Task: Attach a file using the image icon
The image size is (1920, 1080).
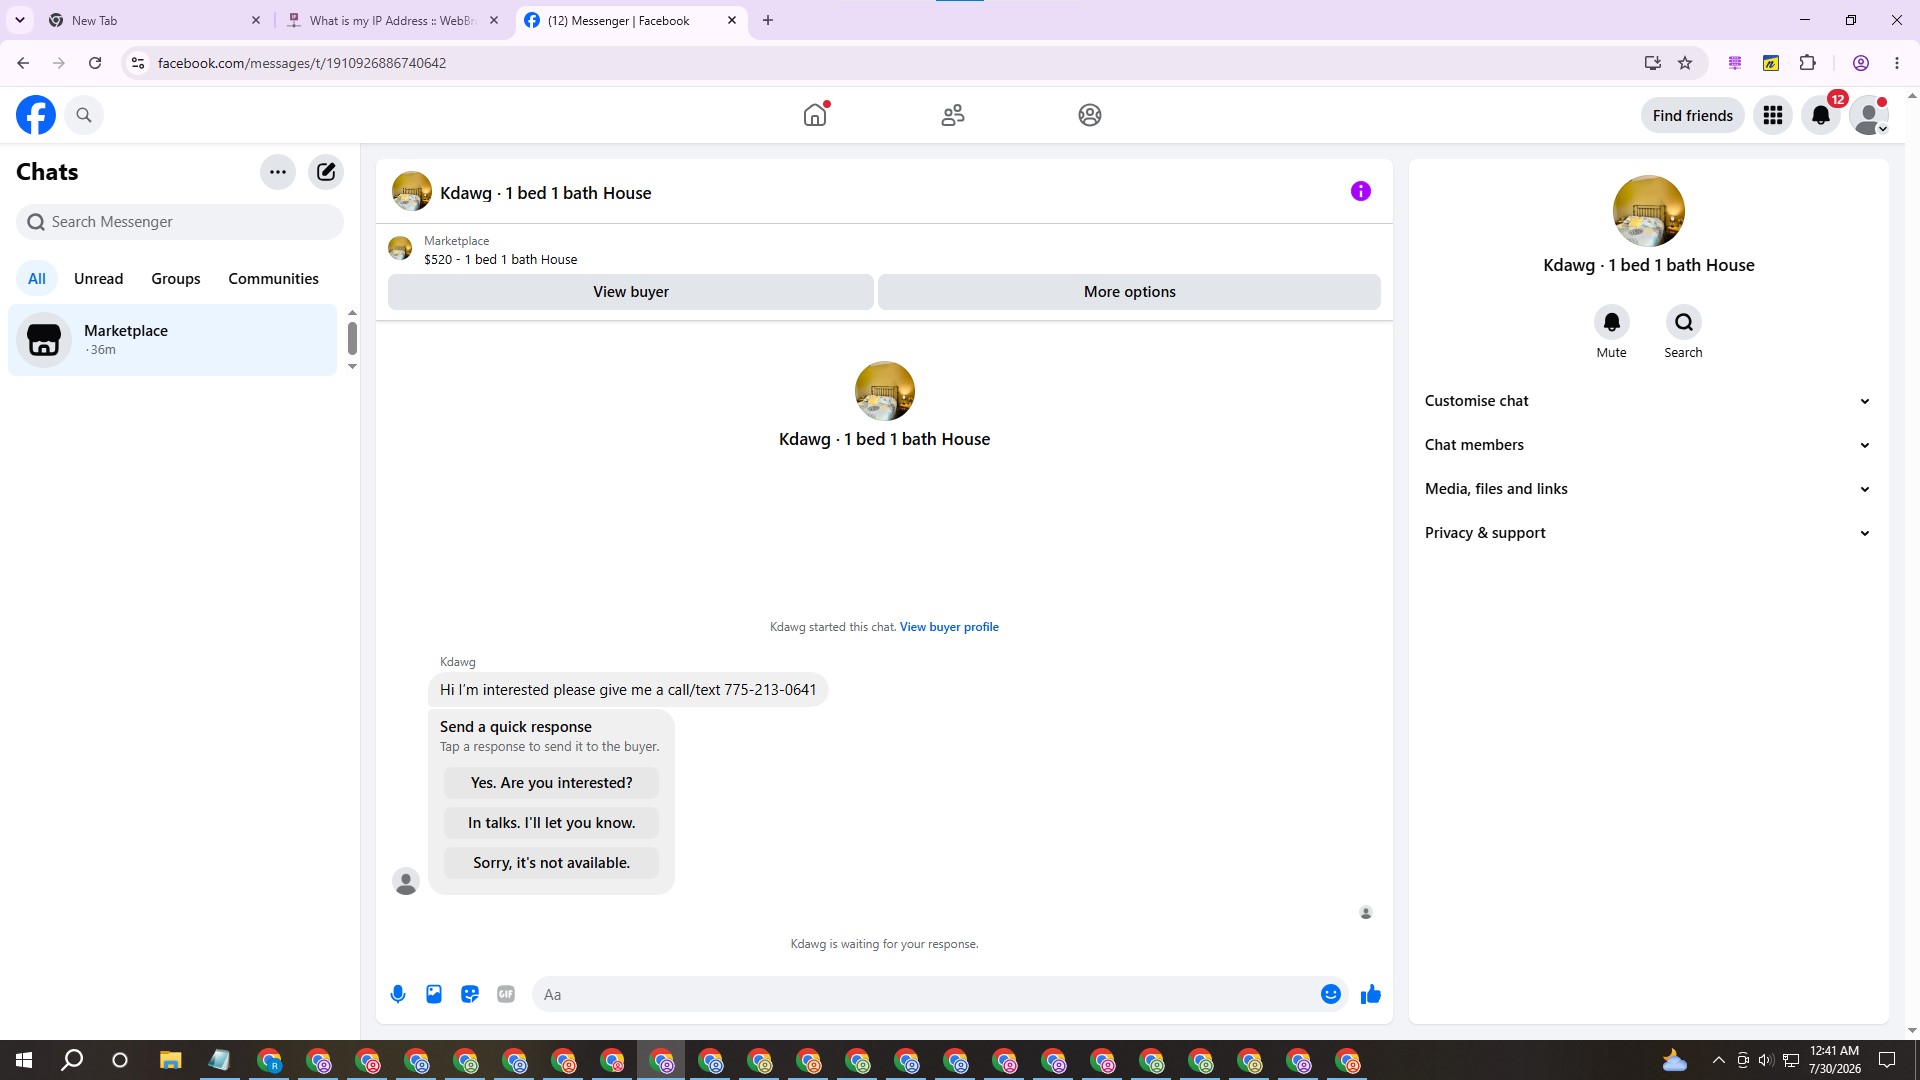Action: 434,994
